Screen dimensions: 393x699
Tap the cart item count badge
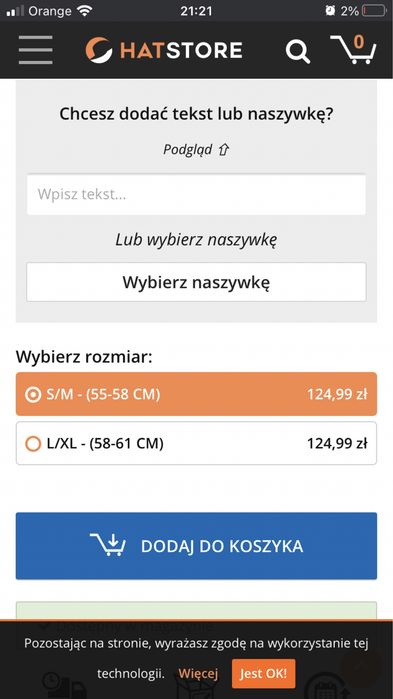coord(359,42)
